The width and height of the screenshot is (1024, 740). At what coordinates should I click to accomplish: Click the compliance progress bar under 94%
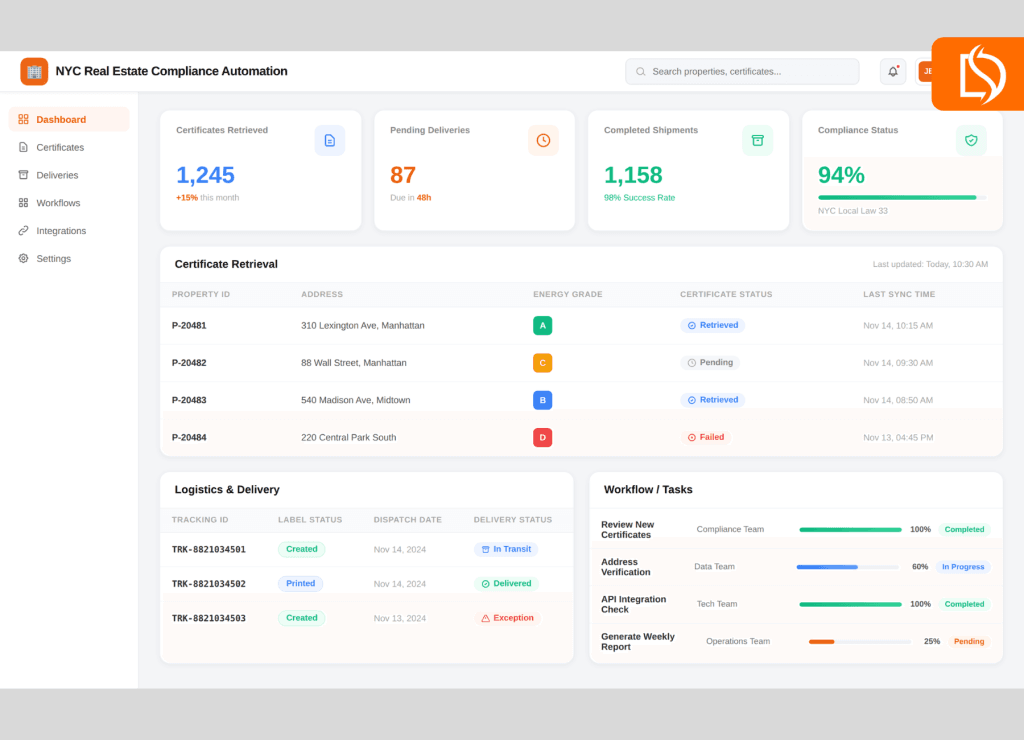(x=903, y=197)
